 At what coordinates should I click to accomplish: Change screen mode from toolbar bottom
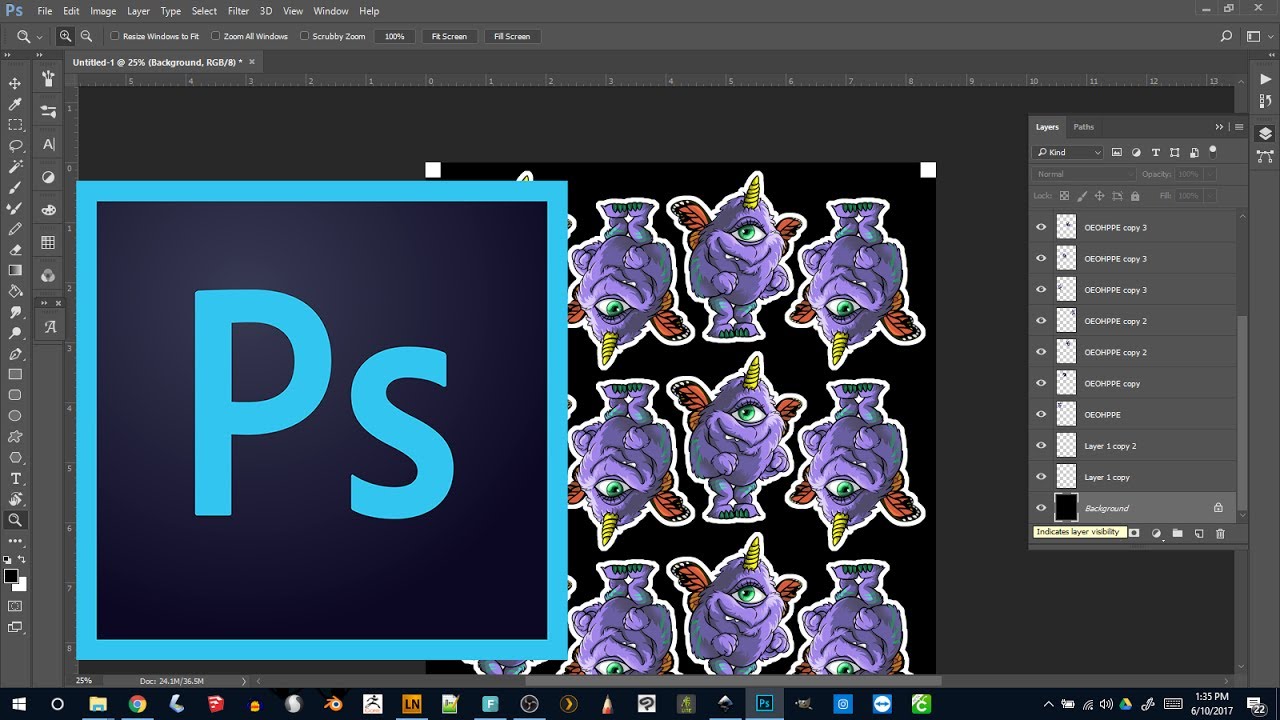tap(15, 627)
